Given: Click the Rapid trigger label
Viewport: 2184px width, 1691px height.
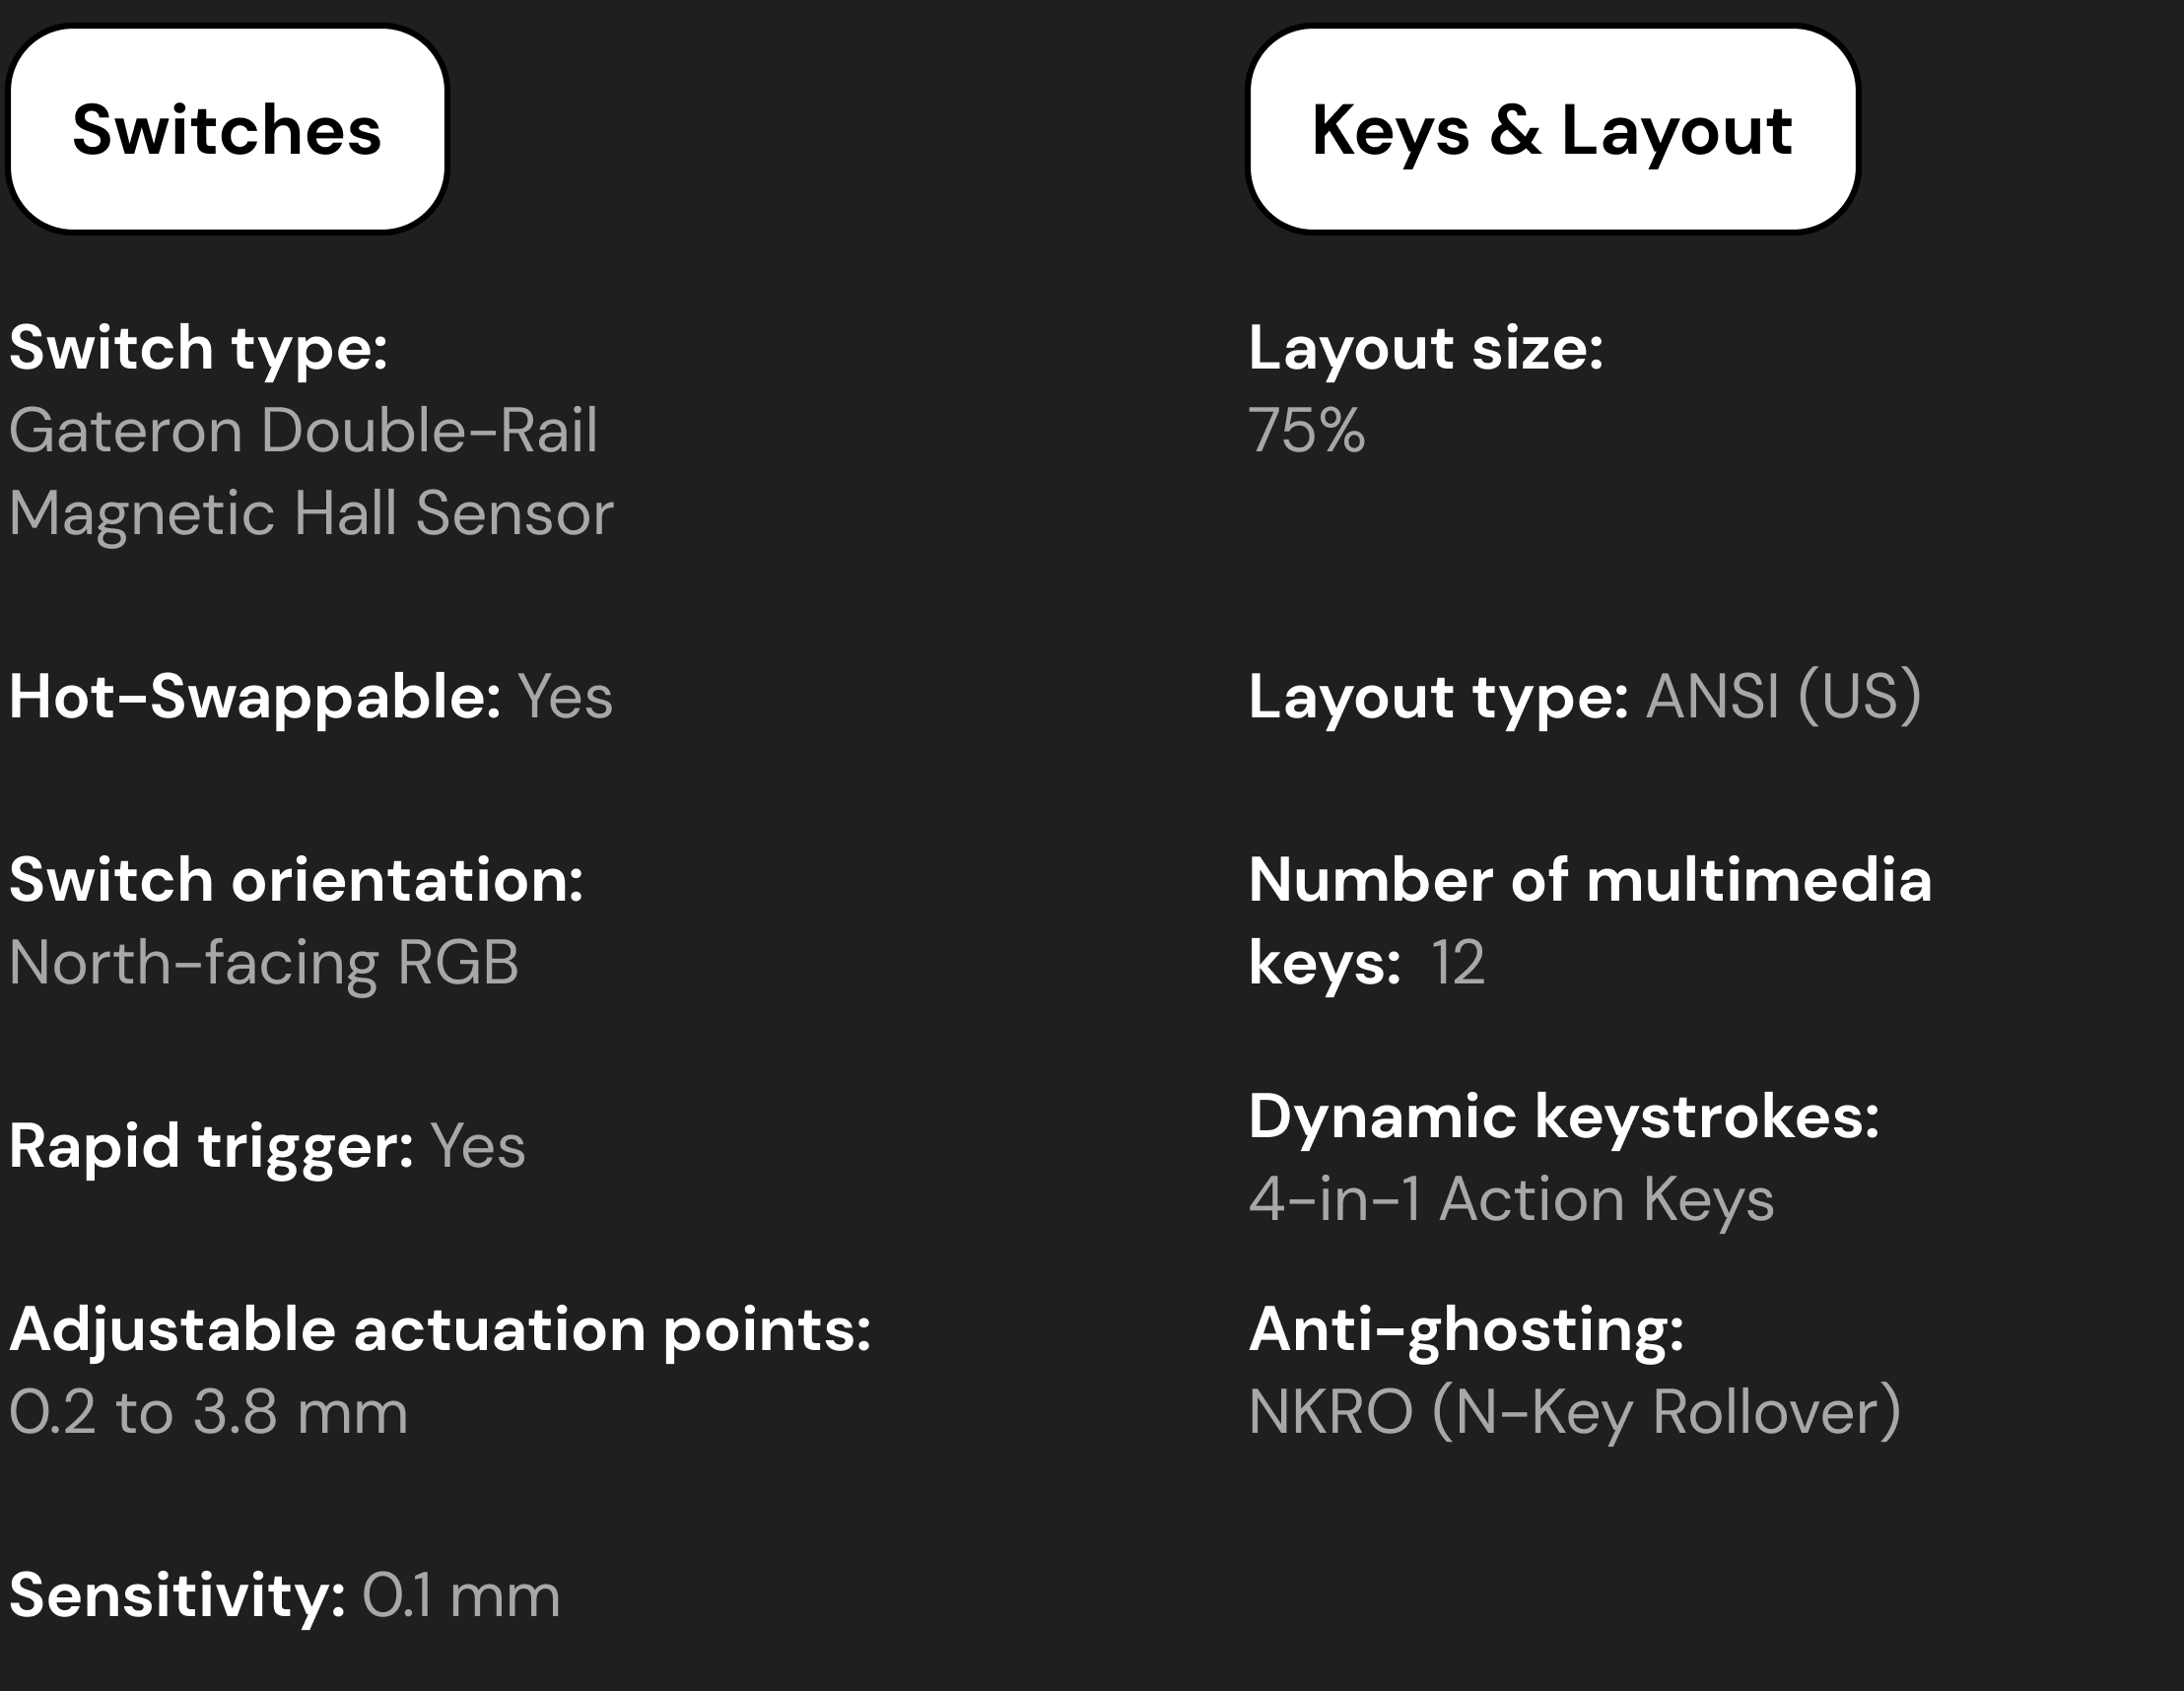Looking at the screenshot, I should 211,1147.
